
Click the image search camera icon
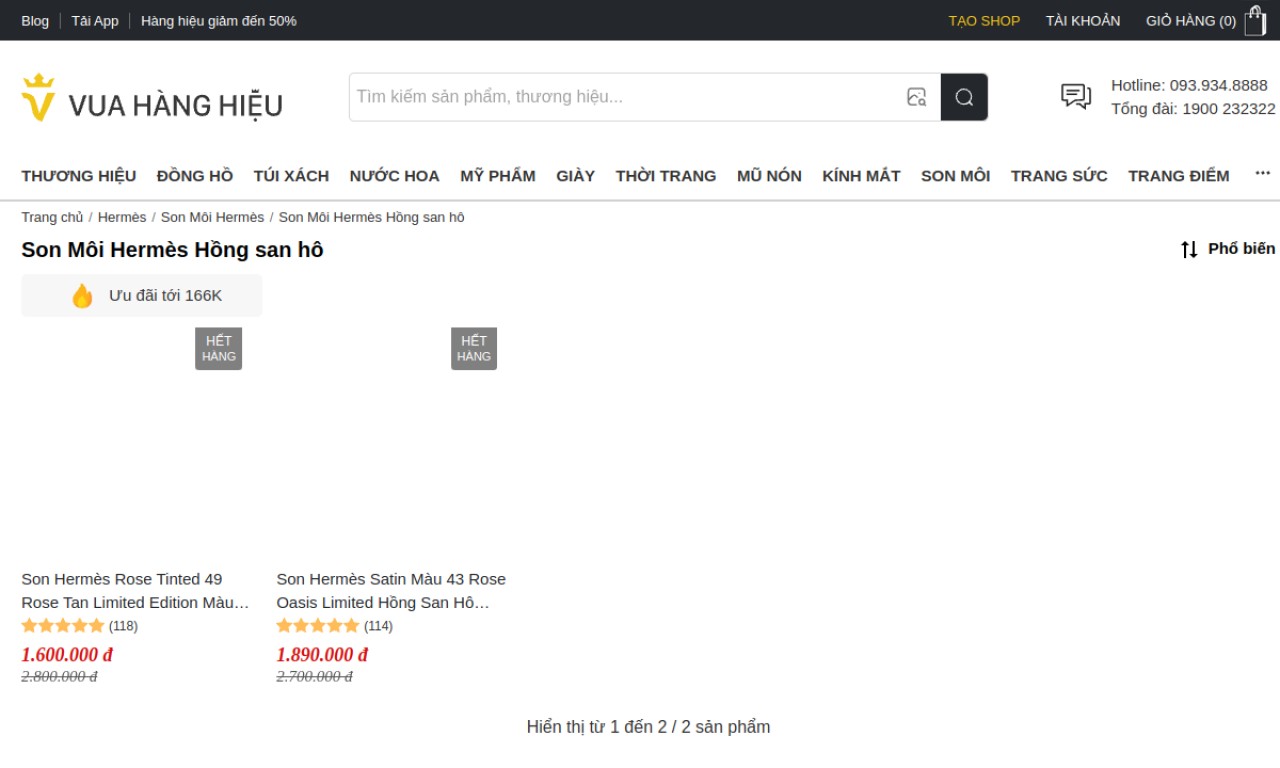click(916, 97)
